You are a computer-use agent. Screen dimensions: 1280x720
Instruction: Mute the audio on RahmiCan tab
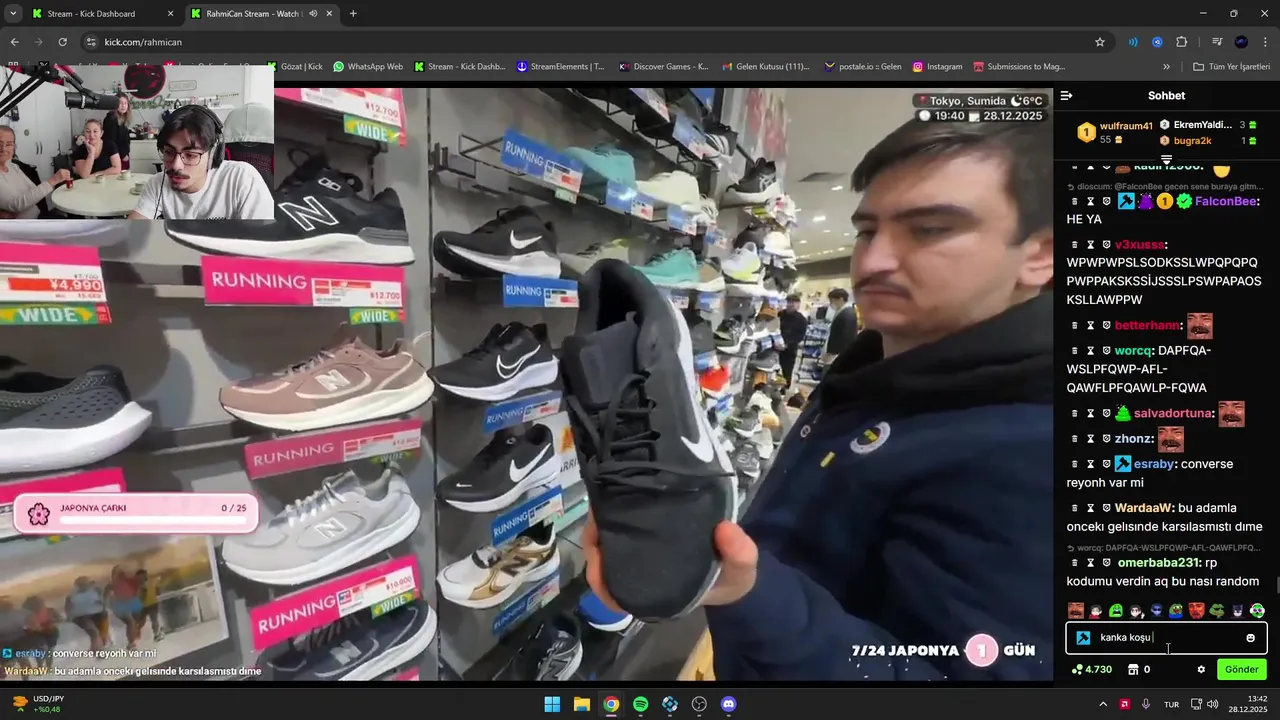(313, 14)
